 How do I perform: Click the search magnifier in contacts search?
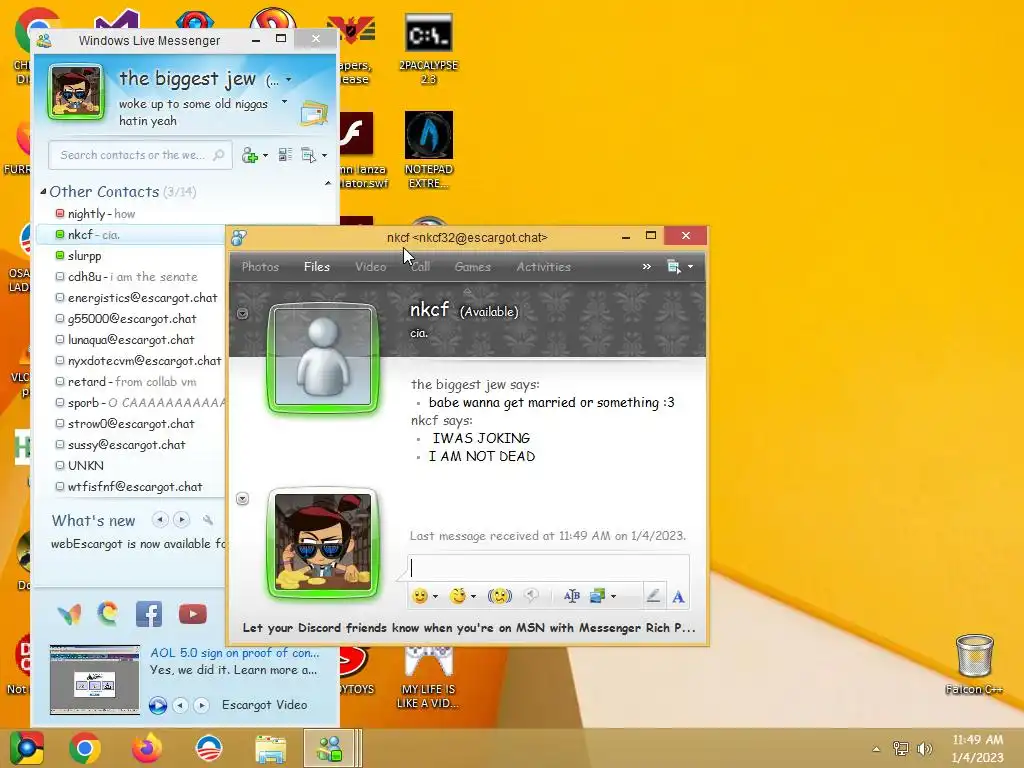[x=219, y=155]
